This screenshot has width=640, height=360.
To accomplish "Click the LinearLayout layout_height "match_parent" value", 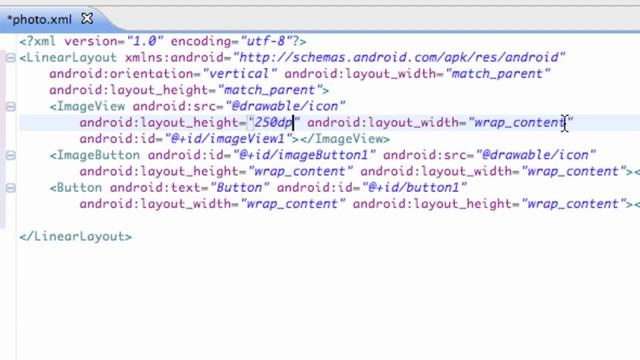I will [270, 90].
